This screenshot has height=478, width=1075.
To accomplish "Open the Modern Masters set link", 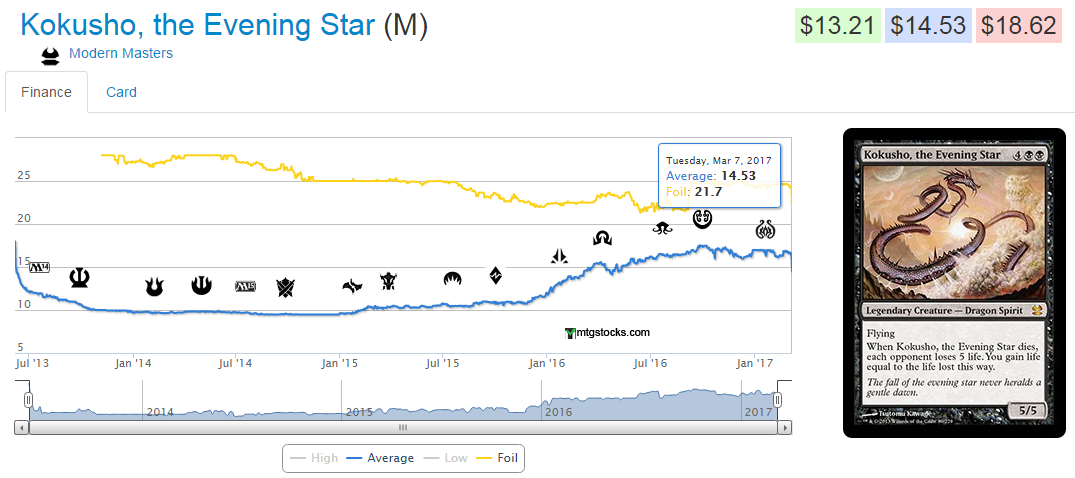I will (x=121, y=53).
